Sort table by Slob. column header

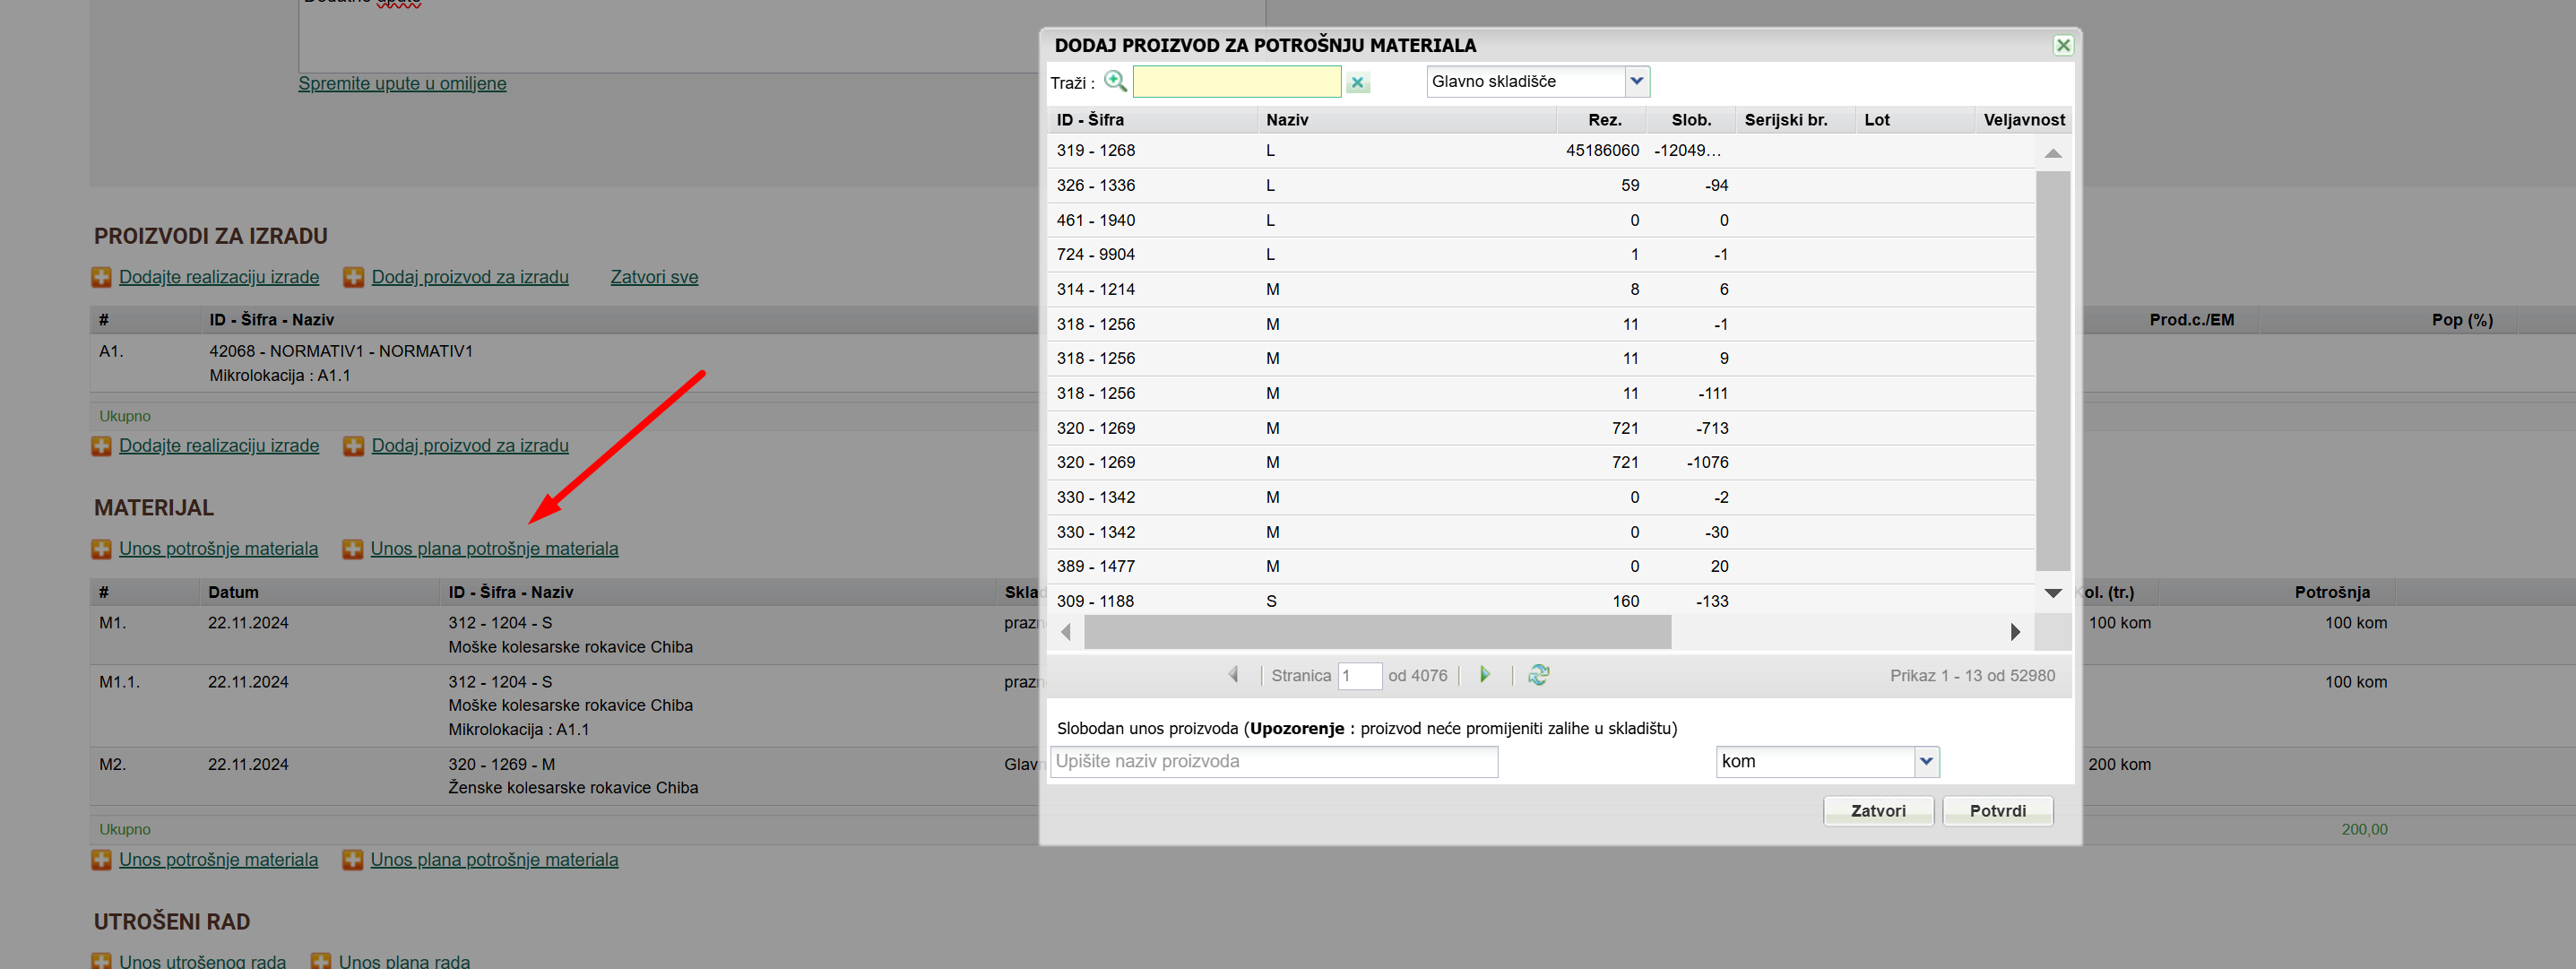[x=1690, y=120]
